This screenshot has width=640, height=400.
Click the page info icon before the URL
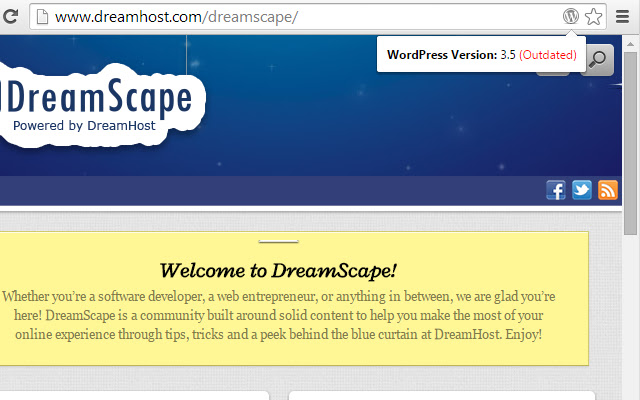[x=42, y=17]
